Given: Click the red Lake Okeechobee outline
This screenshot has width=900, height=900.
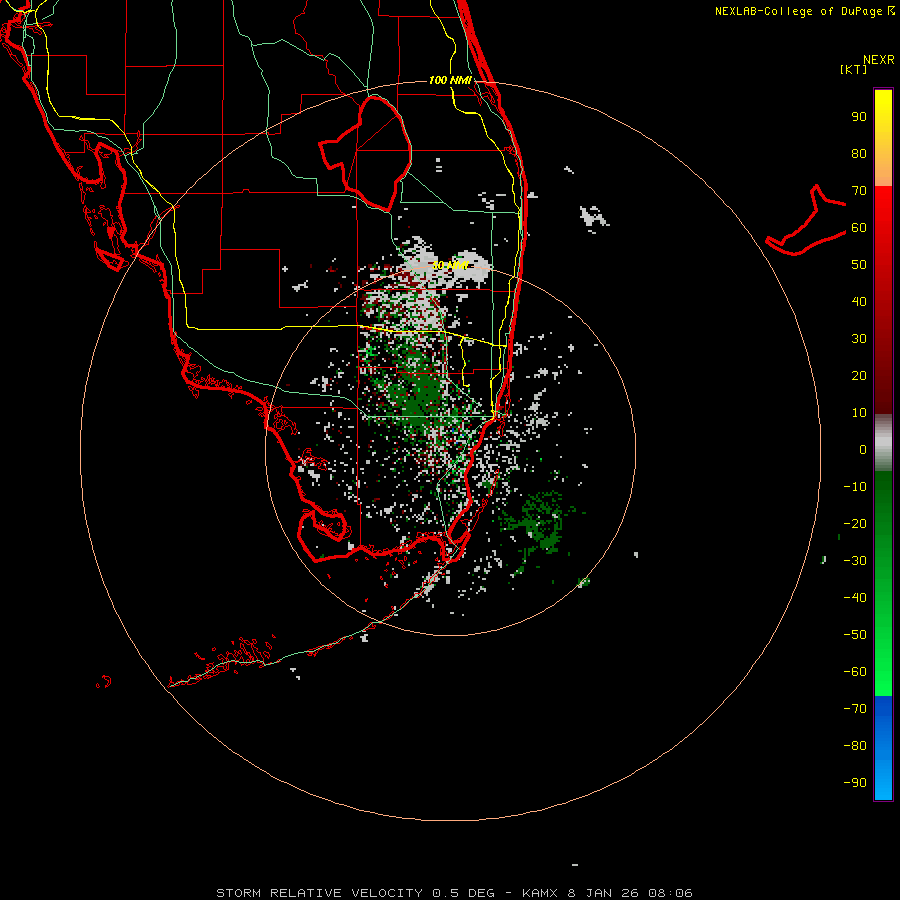Looking at the screenshot, I should point(366,153).
